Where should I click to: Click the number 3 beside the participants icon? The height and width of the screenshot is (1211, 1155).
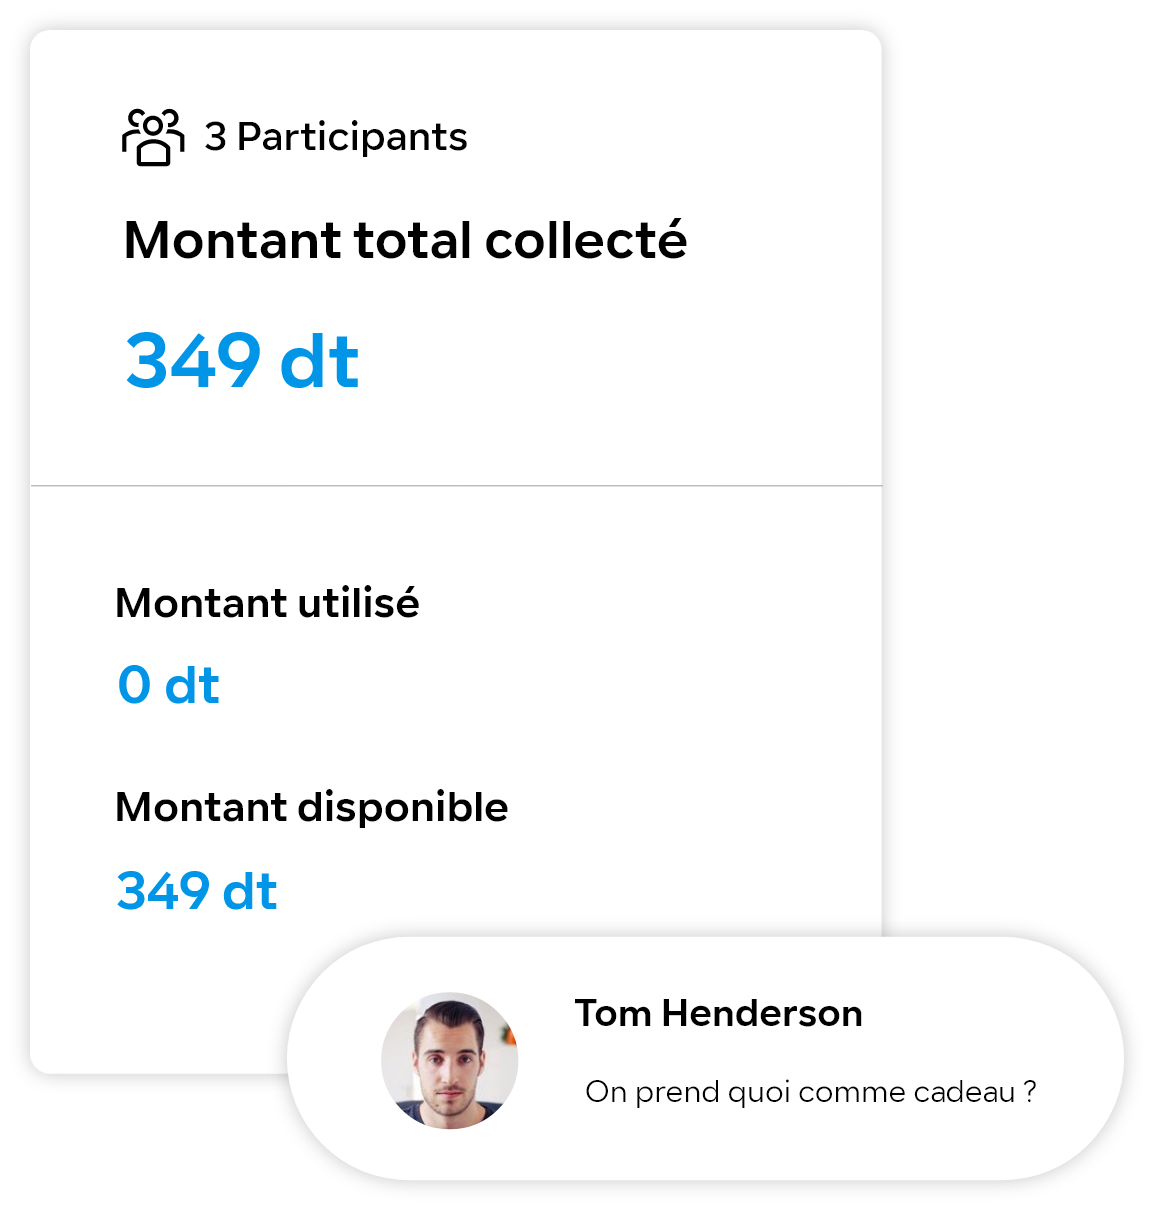(x=215, y=138)
